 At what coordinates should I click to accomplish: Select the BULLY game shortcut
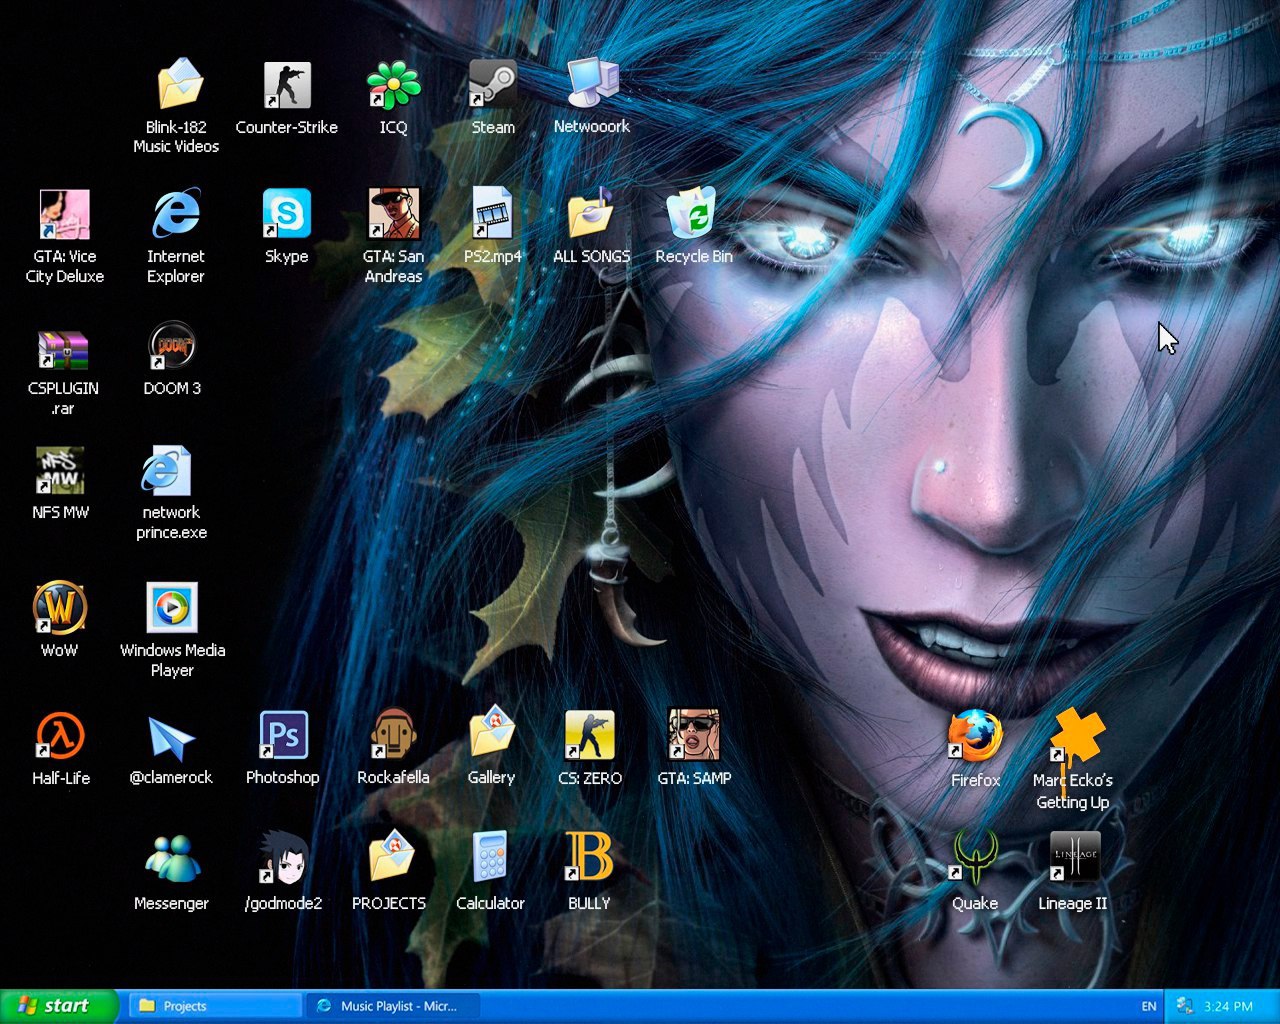589,857
